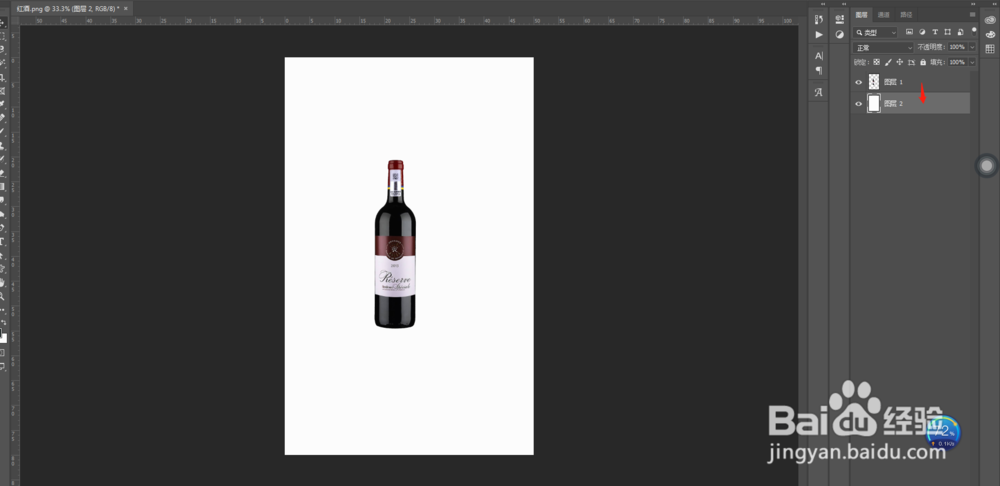Open the History panel icon
1000x486 pixels.
[x=819, y=19]
